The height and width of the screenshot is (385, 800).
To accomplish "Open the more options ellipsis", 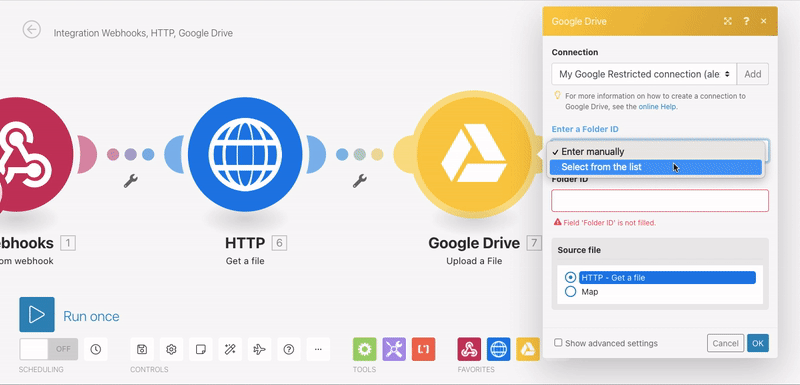I will tap(318, 349).
